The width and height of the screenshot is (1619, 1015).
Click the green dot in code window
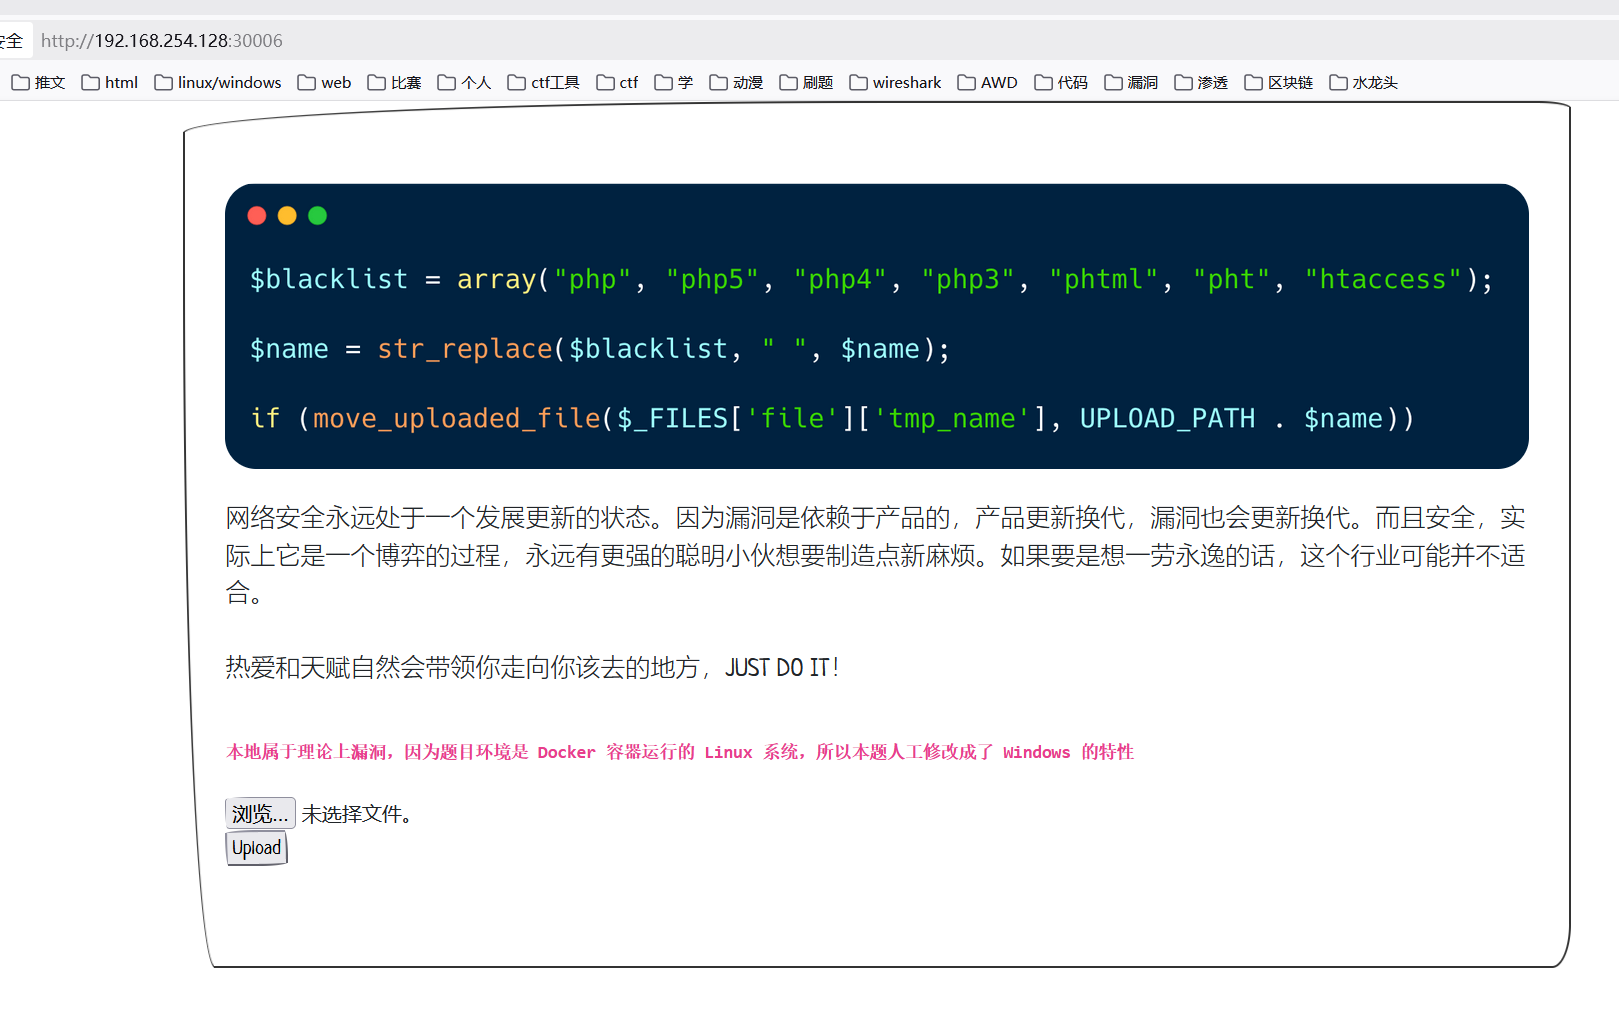[x=318, y=216]
